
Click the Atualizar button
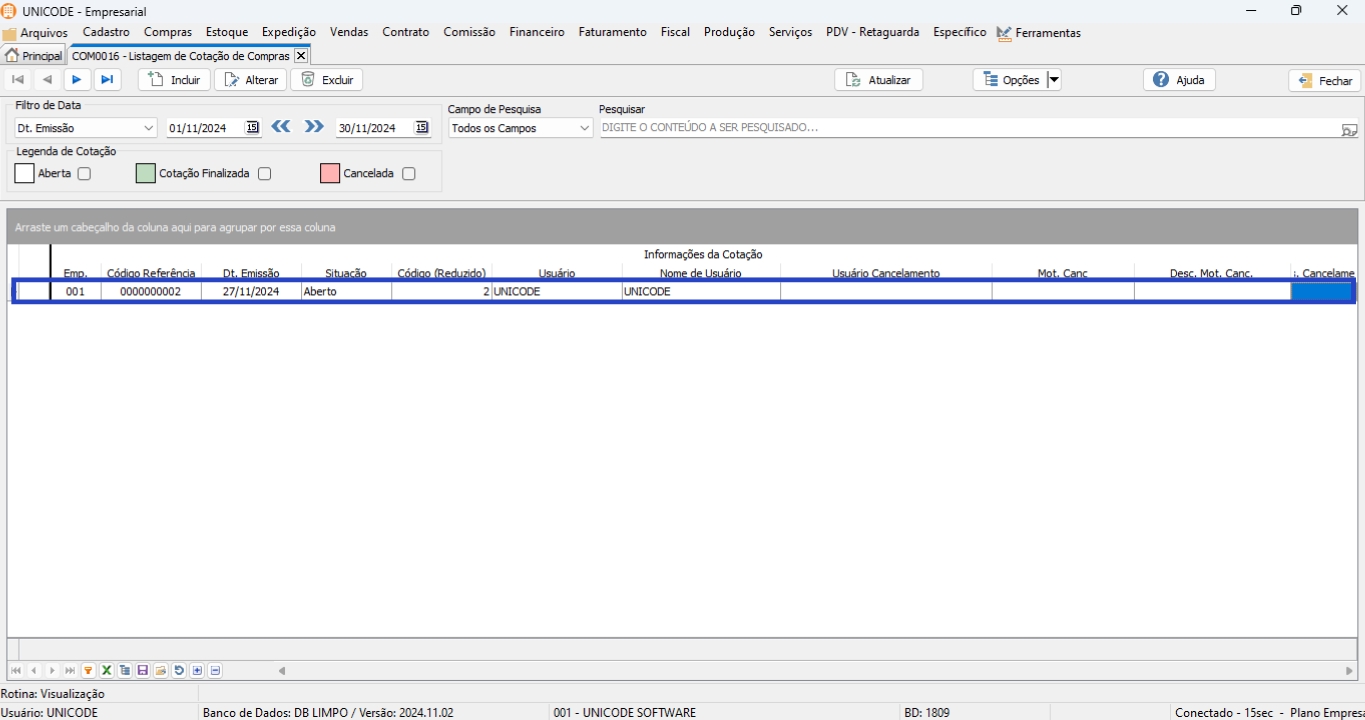[878, 80]
